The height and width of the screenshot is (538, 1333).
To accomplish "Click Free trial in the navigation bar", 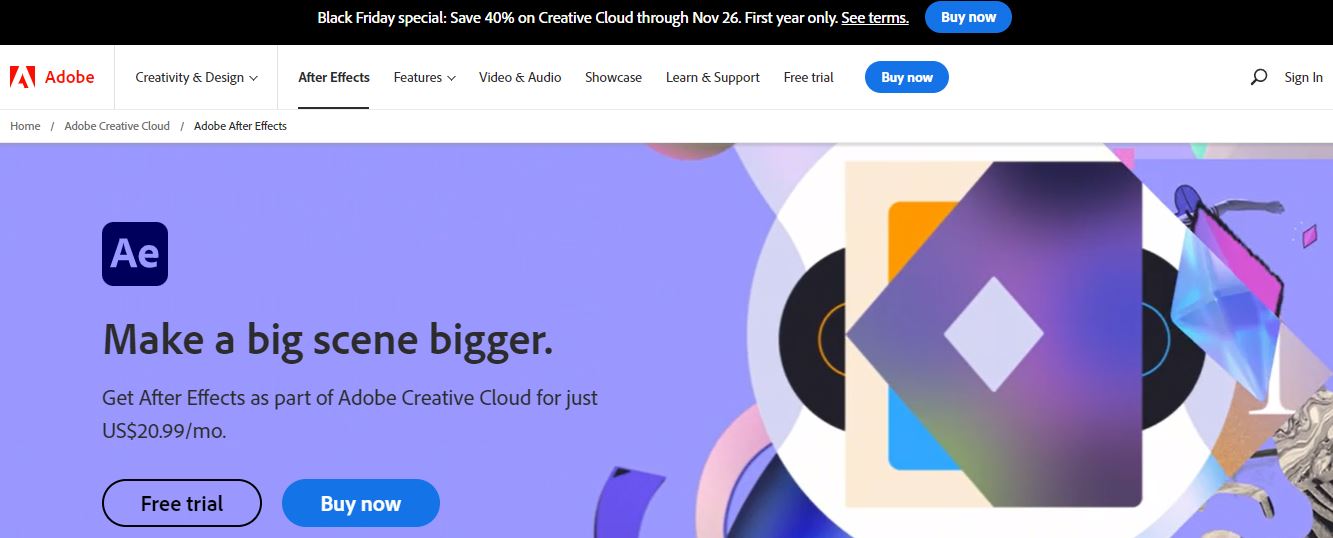I will point(809,77).
